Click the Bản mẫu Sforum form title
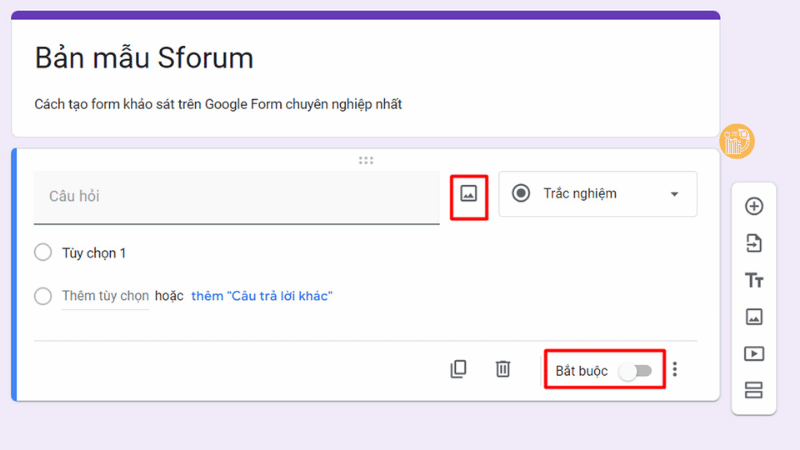Screen dimensions: 800x450 click(144, 58)
